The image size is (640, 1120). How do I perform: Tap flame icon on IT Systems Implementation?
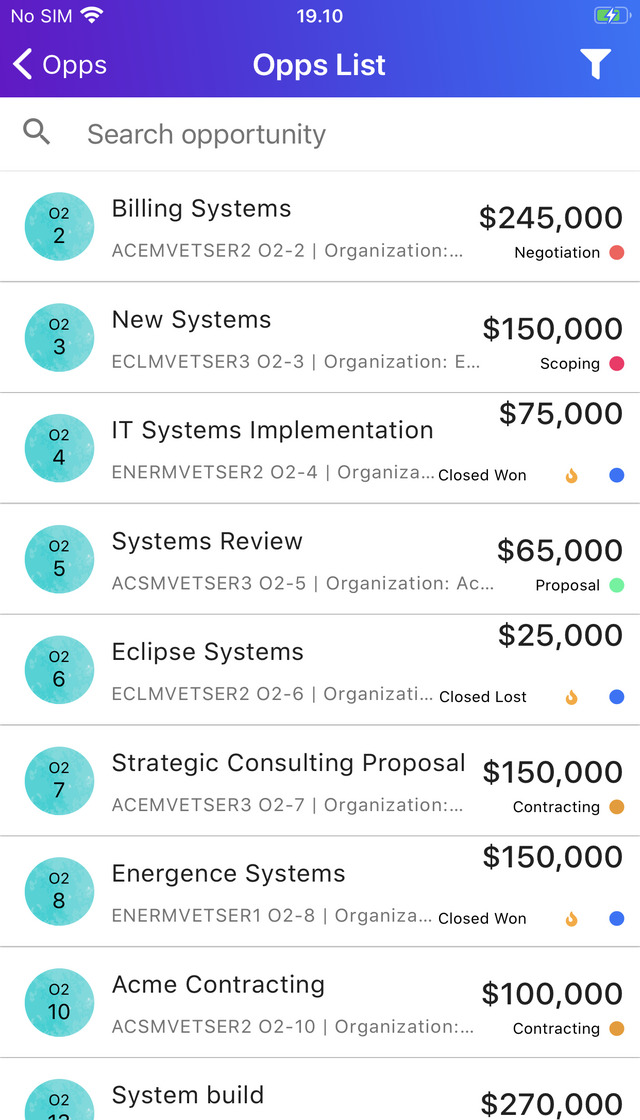tap(571, 476)
